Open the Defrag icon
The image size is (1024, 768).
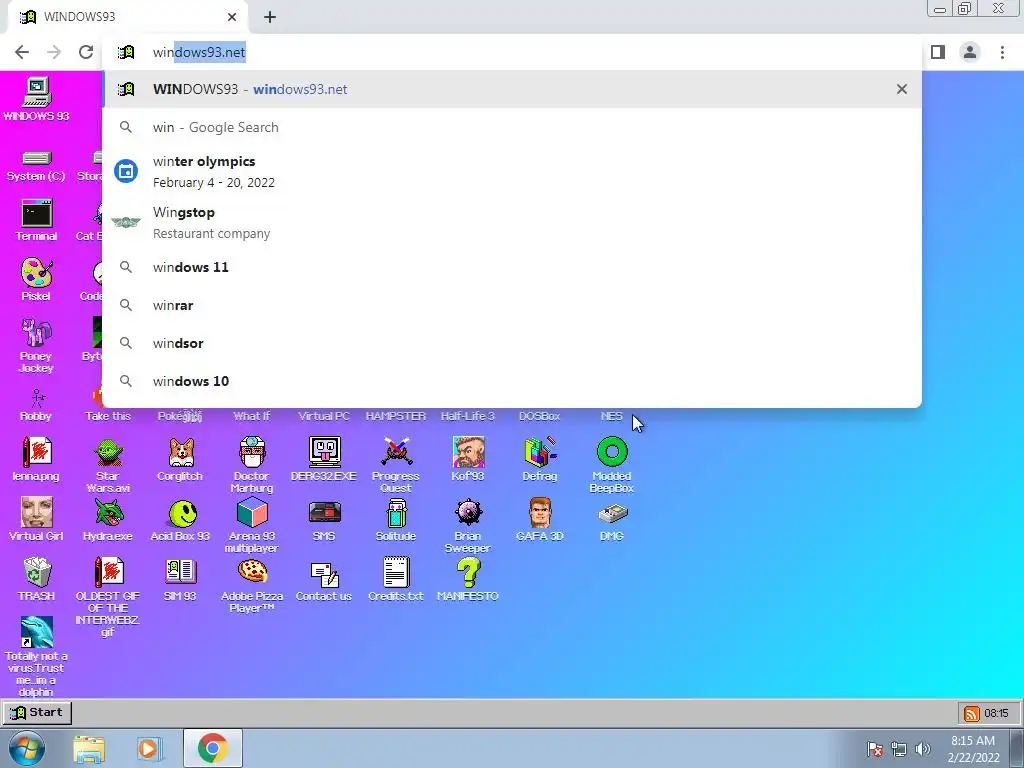pyautogui.click(x=540, y=459)
